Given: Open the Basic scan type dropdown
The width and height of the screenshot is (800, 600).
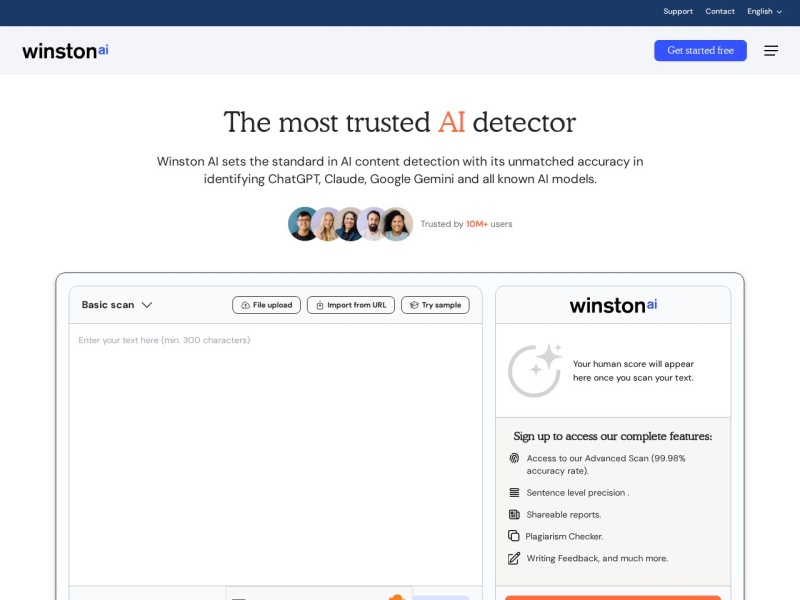Looking at the screenshot, I should (x=117, y=305).
